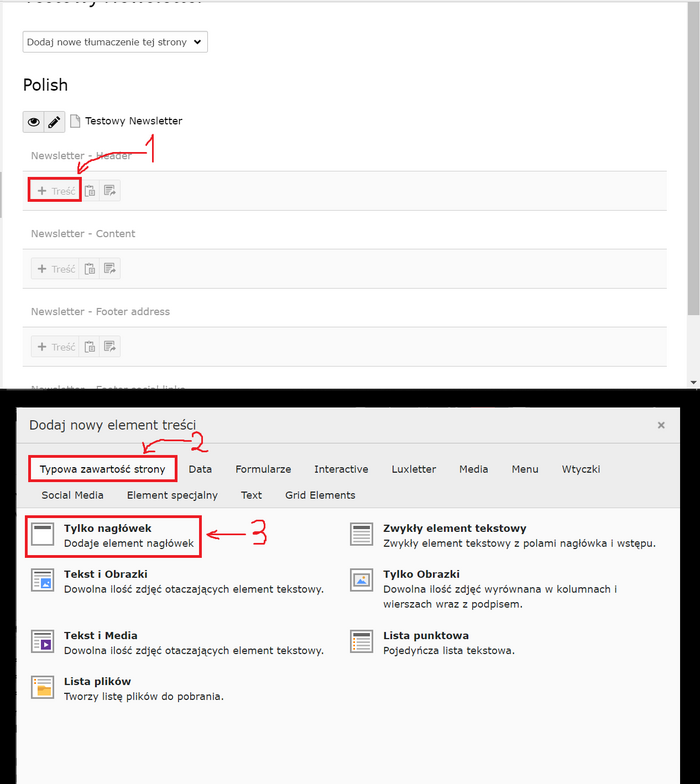This screenshot has height=784, width=700.
Task: Open the Grid Elements tab
Action: 319,495
